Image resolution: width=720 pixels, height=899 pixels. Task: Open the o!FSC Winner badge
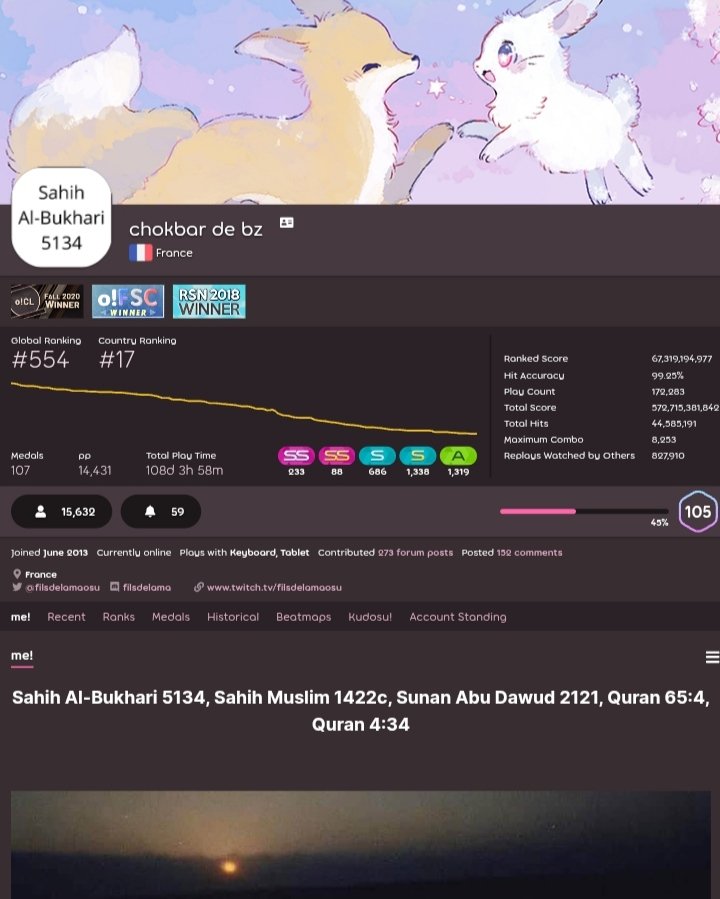pos(128,301)
